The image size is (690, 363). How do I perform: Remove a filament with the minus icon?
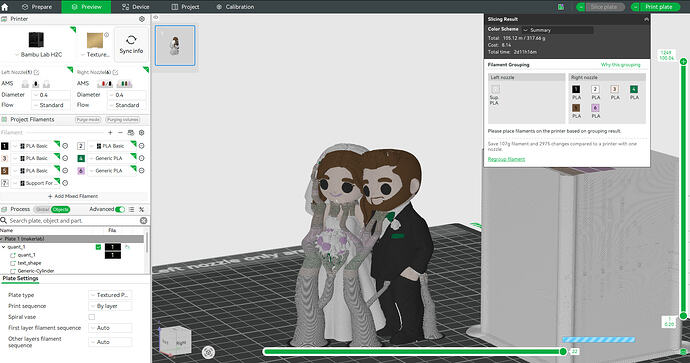[121, 132]
